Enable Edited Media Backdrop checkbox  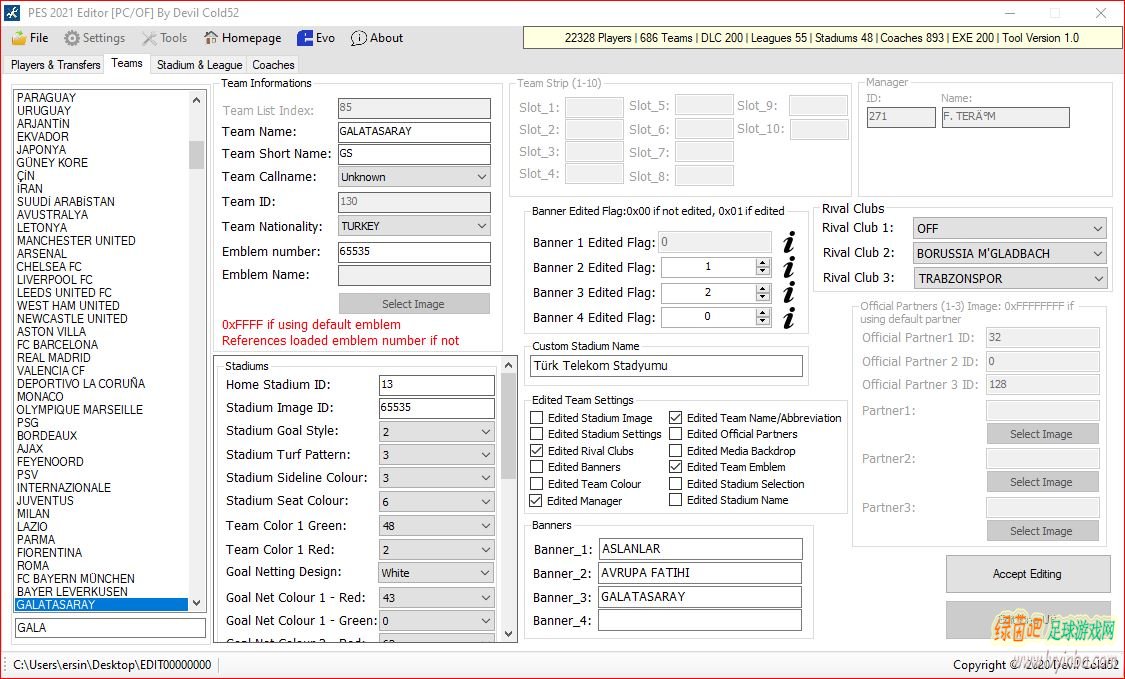(x=675, y=451)
